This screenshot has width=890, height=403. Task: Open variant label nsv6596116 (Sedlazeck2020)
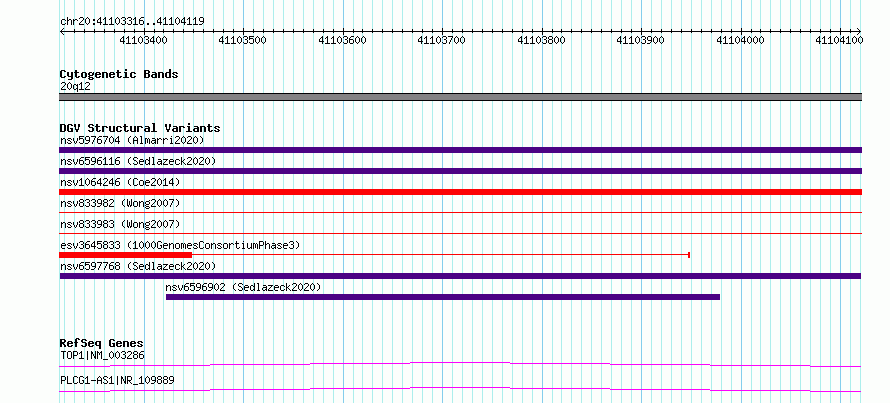pyautogui.click(x=138, y=161)
